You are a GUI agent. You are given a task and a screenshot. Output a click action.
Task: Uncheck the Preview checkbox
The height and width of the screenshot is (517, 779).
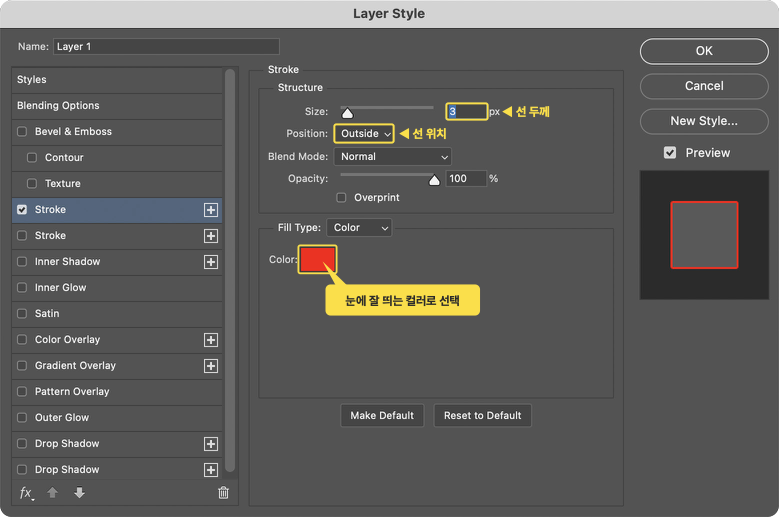point(670,152)
